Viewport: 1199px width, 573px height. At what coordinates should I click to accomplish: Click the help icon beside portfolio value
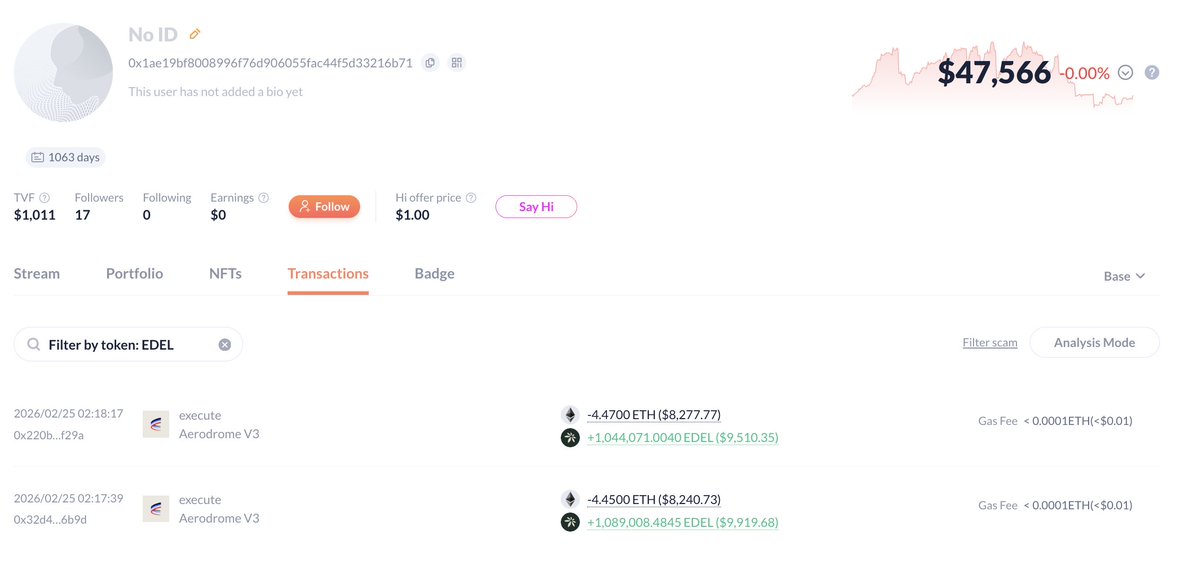tap(1152, 73)
